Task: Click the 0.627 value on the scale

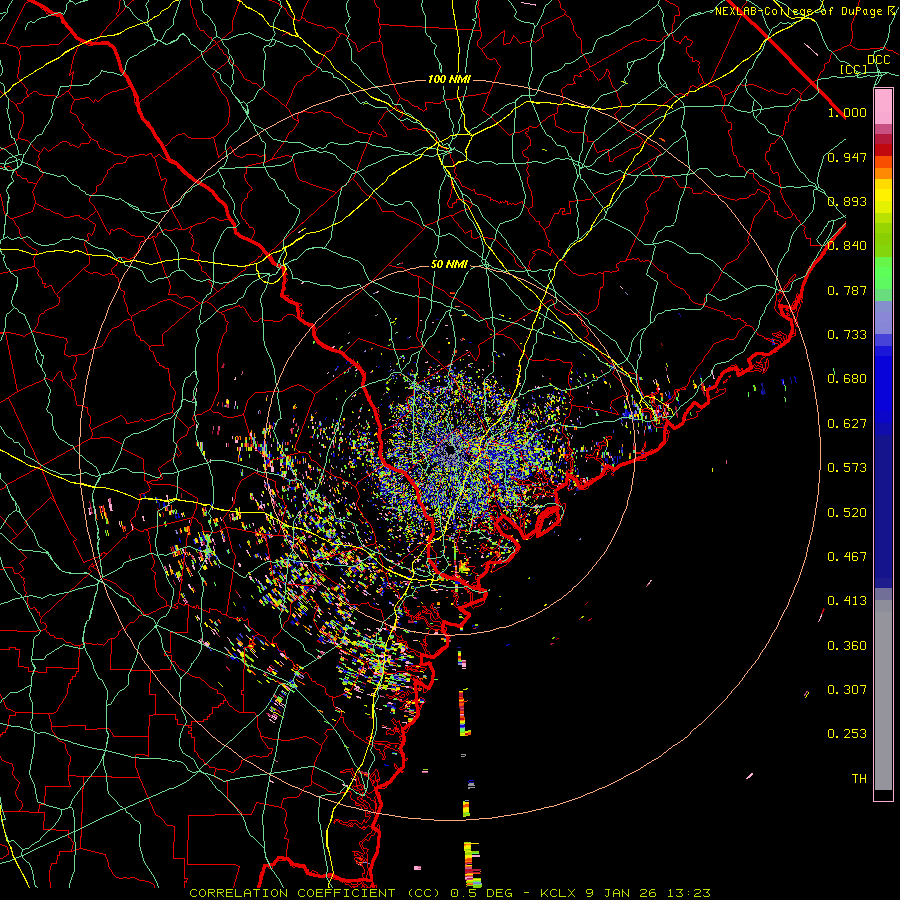Action: [x=847, y=424]
